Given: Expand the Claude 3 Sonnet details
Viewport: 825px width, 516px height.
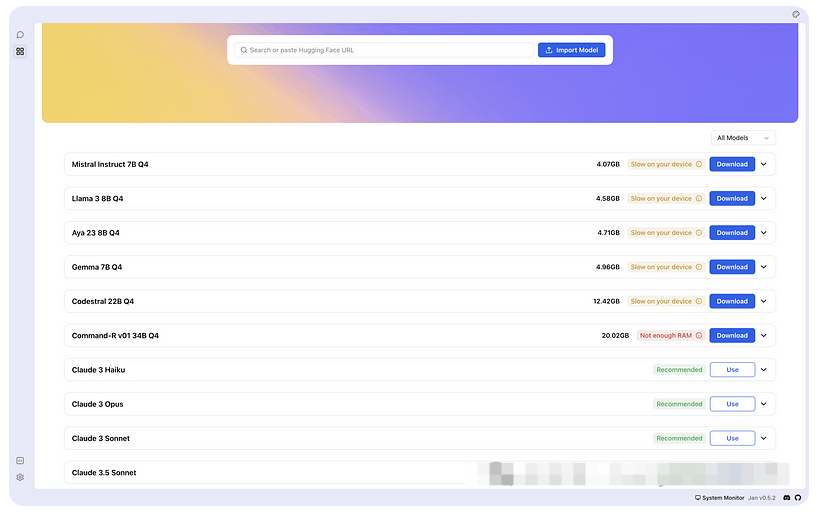Looking at the screenshot, I should [x=764, y=438].
